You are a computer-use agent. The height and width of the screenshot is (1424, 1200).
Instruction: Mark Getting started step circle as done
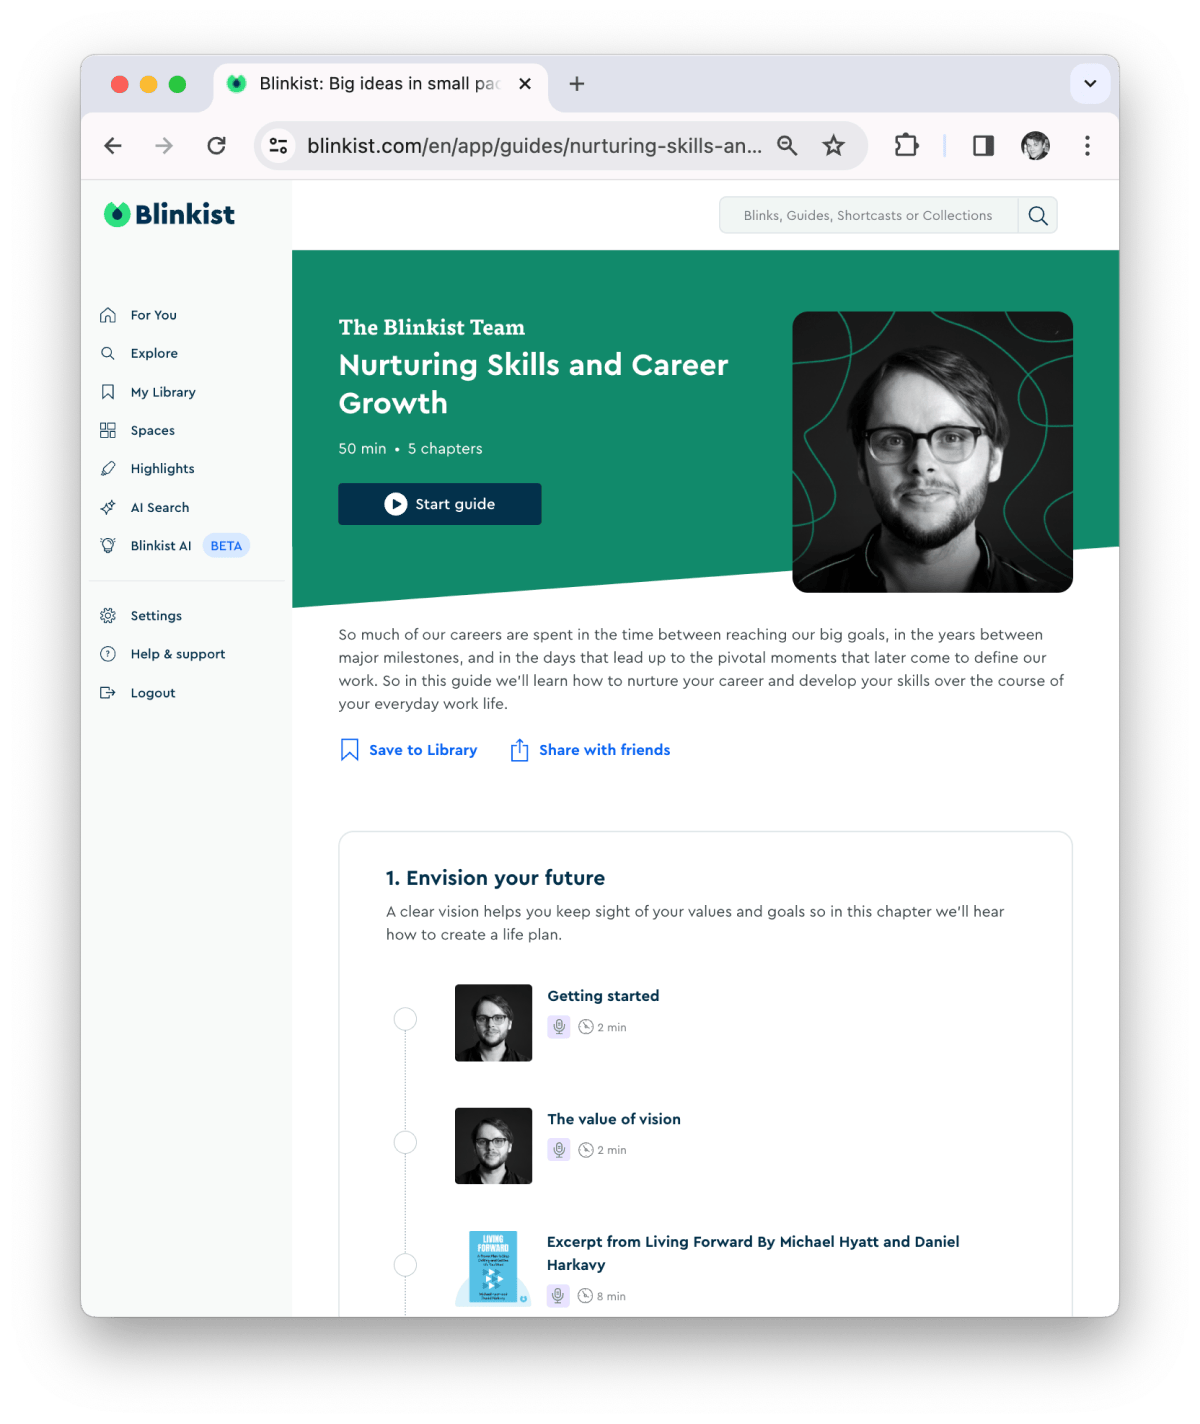(x=405, y=1019)
